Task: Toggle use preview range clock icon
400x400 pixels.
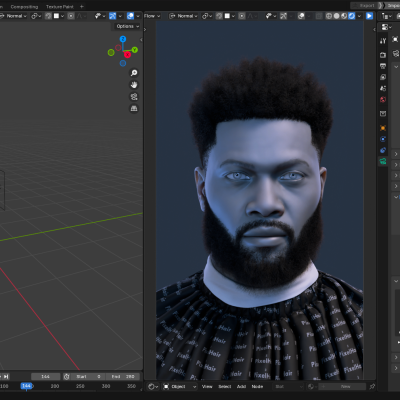Action: 67,377
